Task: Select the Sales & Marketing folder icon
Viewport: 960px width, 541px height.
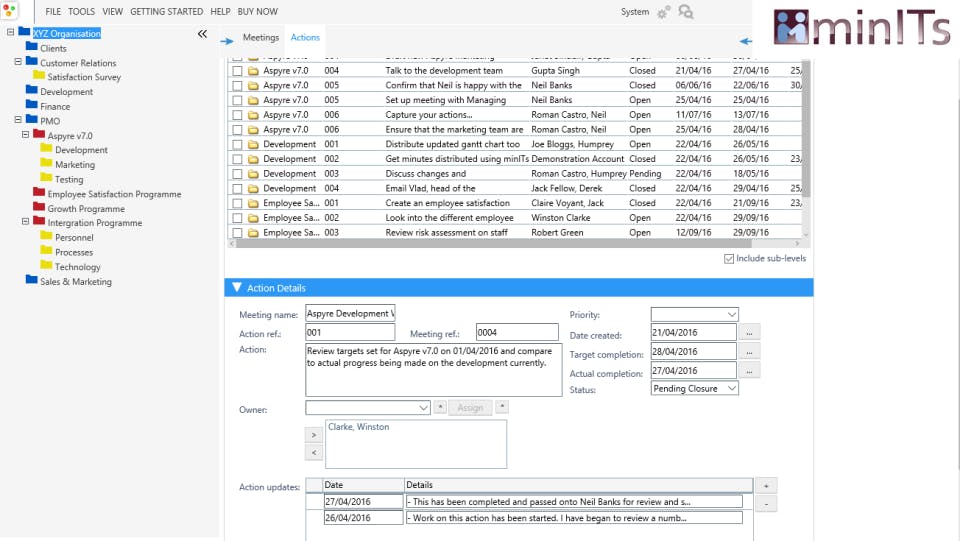Action: pos(32,280)
